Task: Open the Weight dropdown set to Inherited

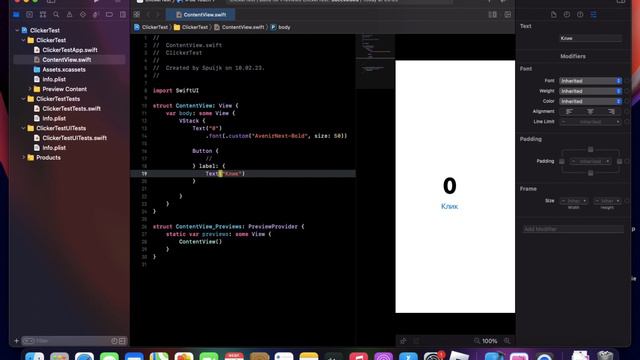Action: 591,91
